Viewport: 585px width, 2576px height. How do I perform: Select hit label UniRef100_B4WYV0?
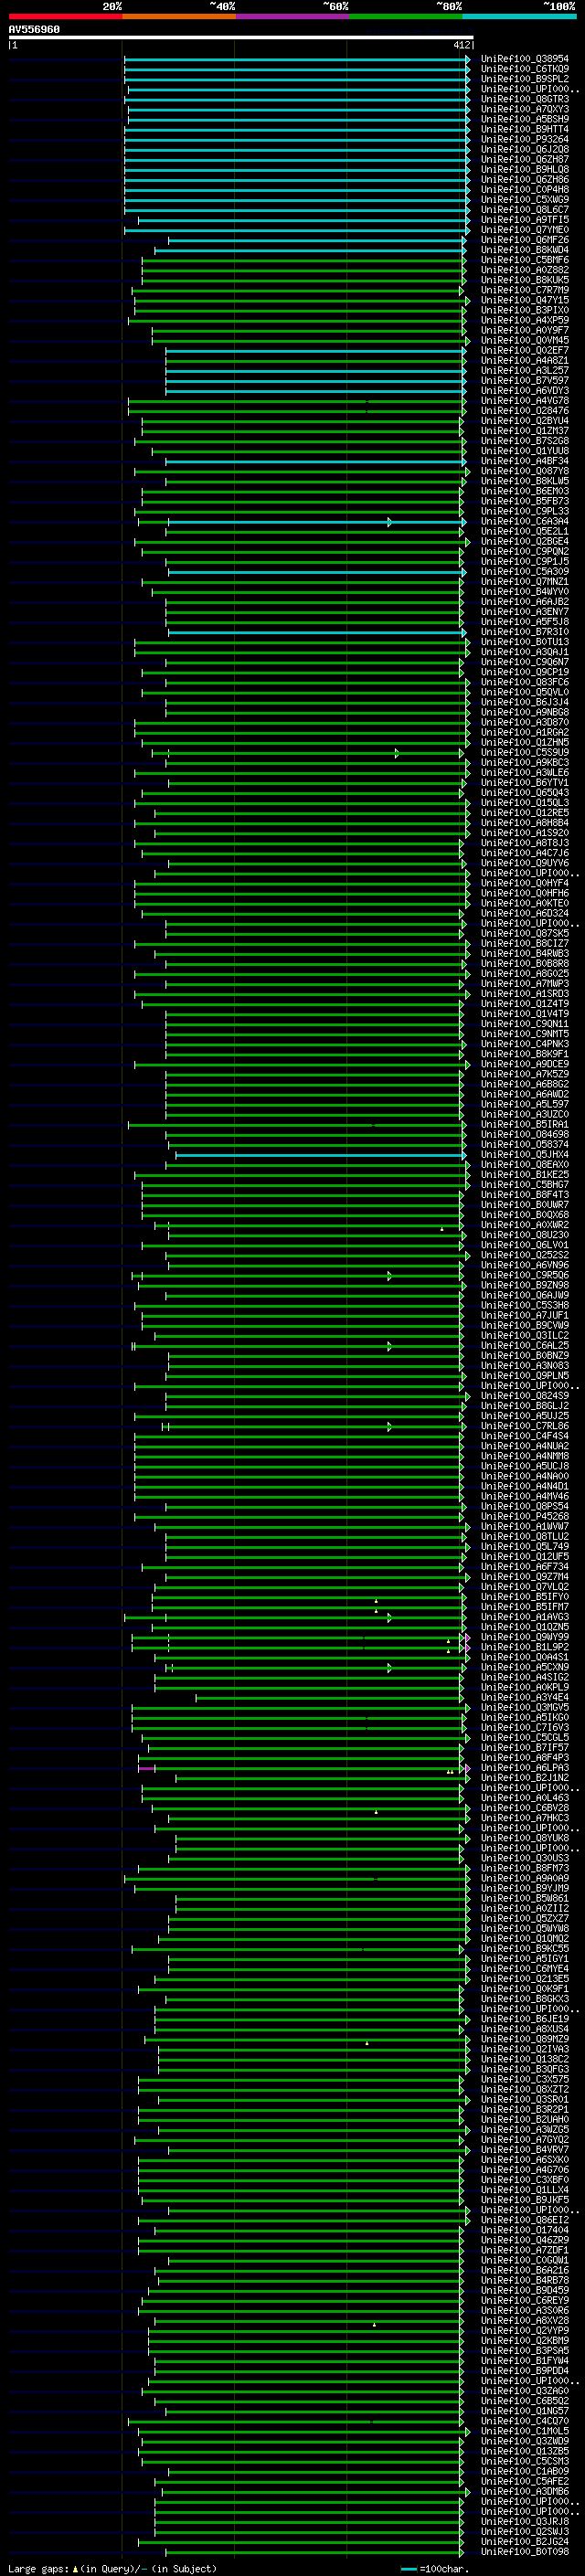tap(525, 592)
